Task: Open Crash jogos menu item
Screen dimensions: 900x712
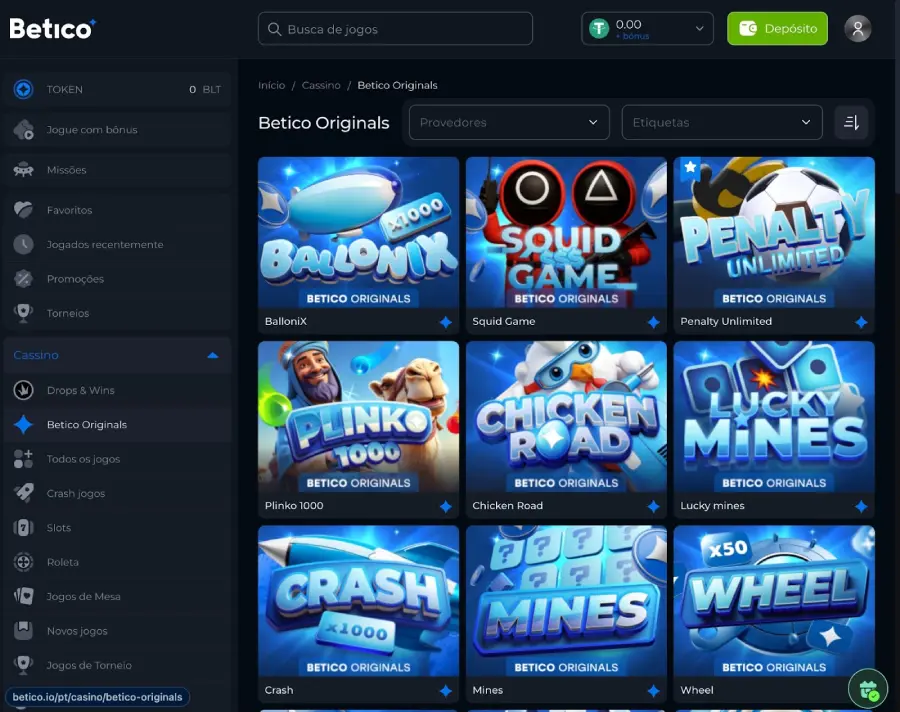Action: (x=117, y=493)
